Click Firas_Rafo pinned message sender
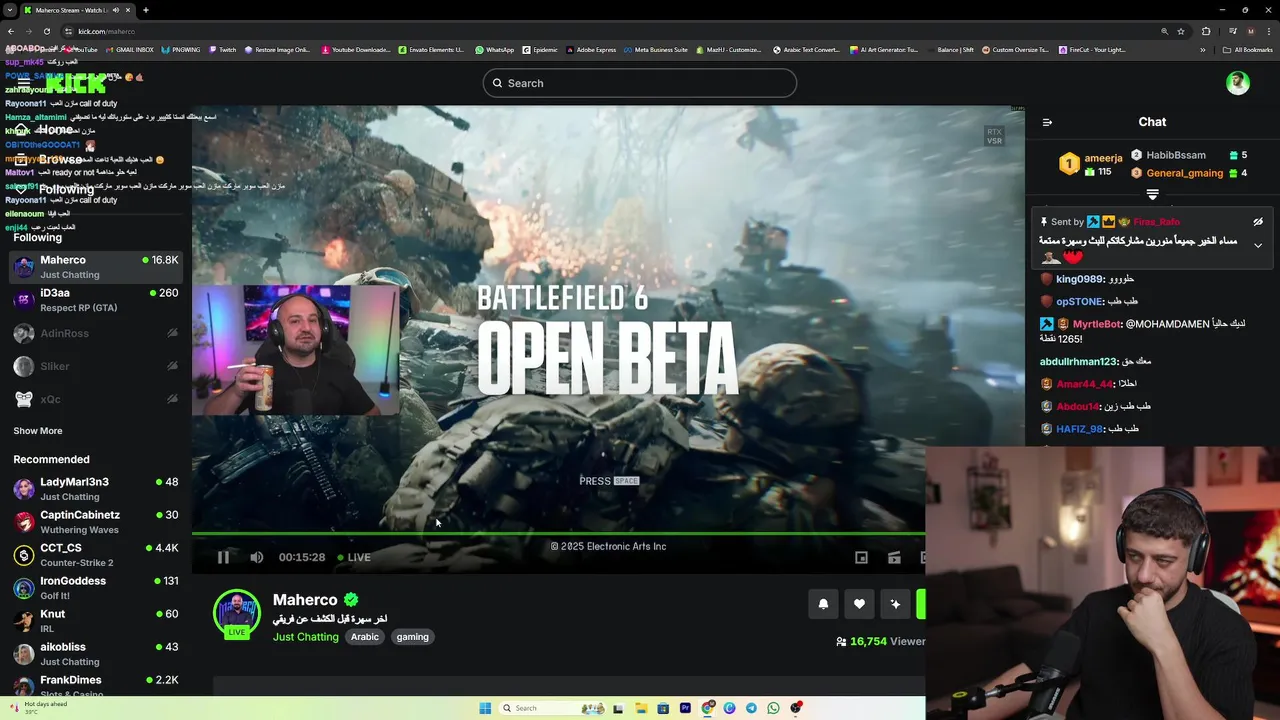The height and width of the screenshot is (720, 1280). point(1157,222)
